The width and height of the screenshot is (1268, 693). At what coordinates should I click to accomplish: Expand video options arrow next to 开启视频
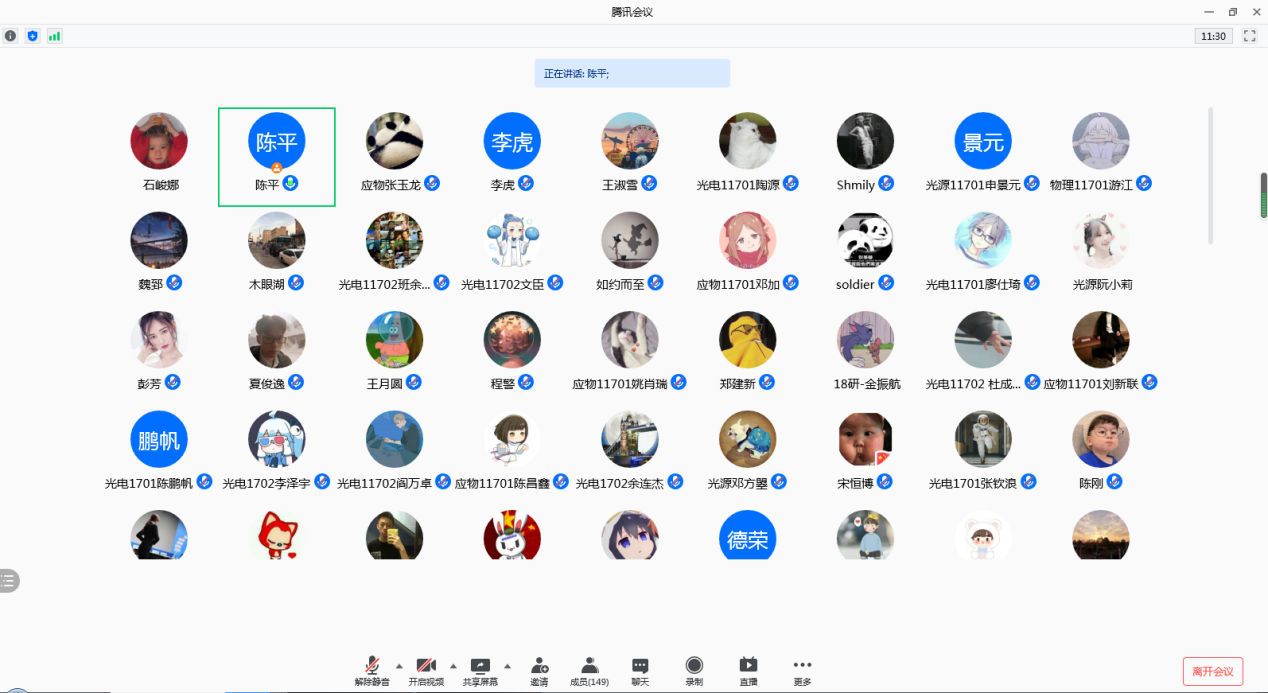coord(453,665)
